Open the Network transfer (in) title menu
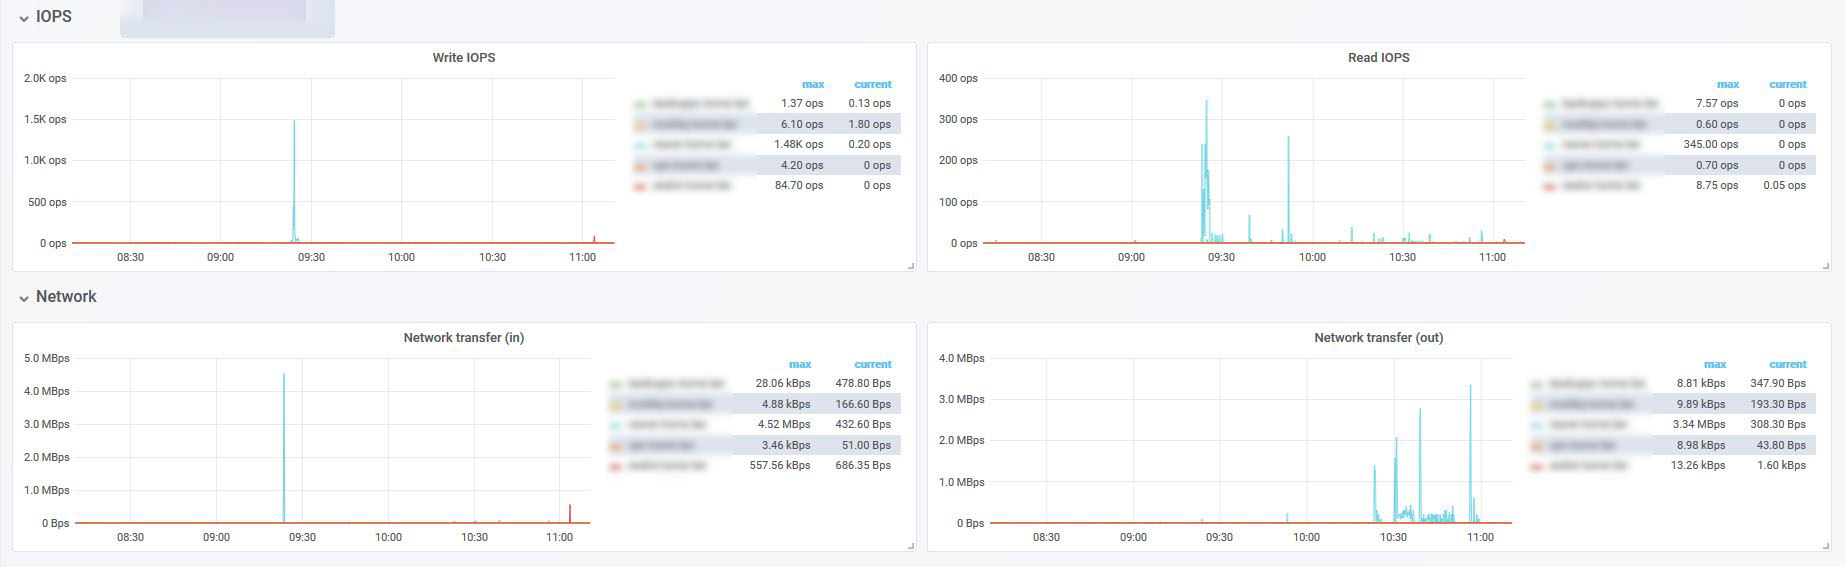 tap(464, 338)
